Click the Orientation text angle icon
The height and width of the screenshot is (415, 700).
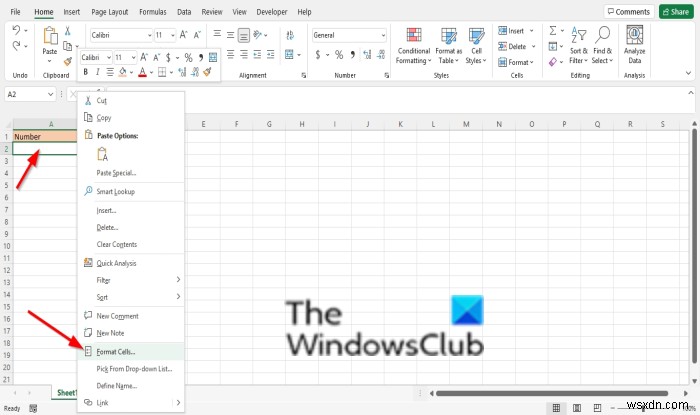[x=258, y=35]
